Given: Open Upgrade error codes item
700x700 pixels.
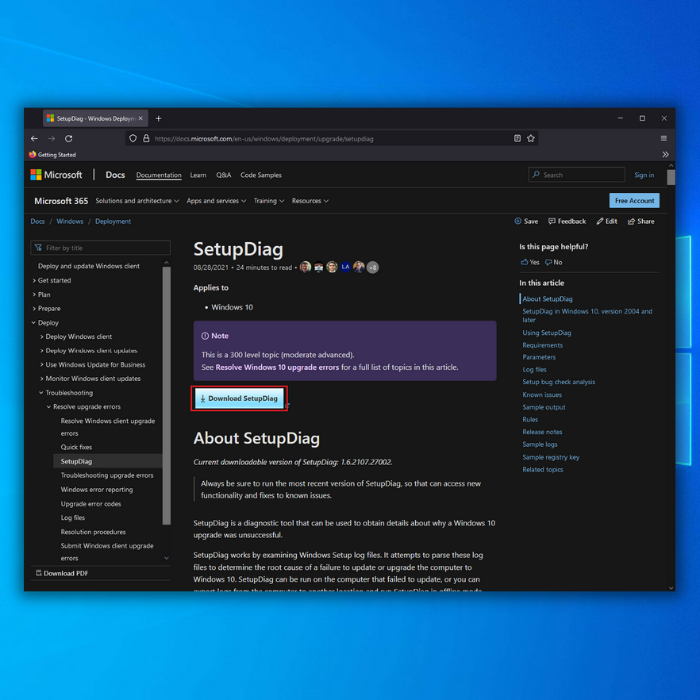Looking at the screenshot, I should point(91,504).
